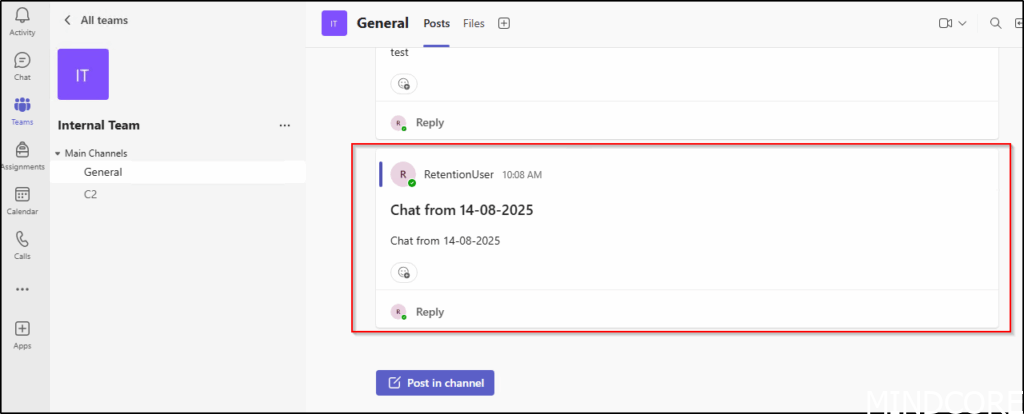Screen dimensions: 1024x414
Task: Select the C2 channel
Action: pyautogui.click(x=92, y=194)
